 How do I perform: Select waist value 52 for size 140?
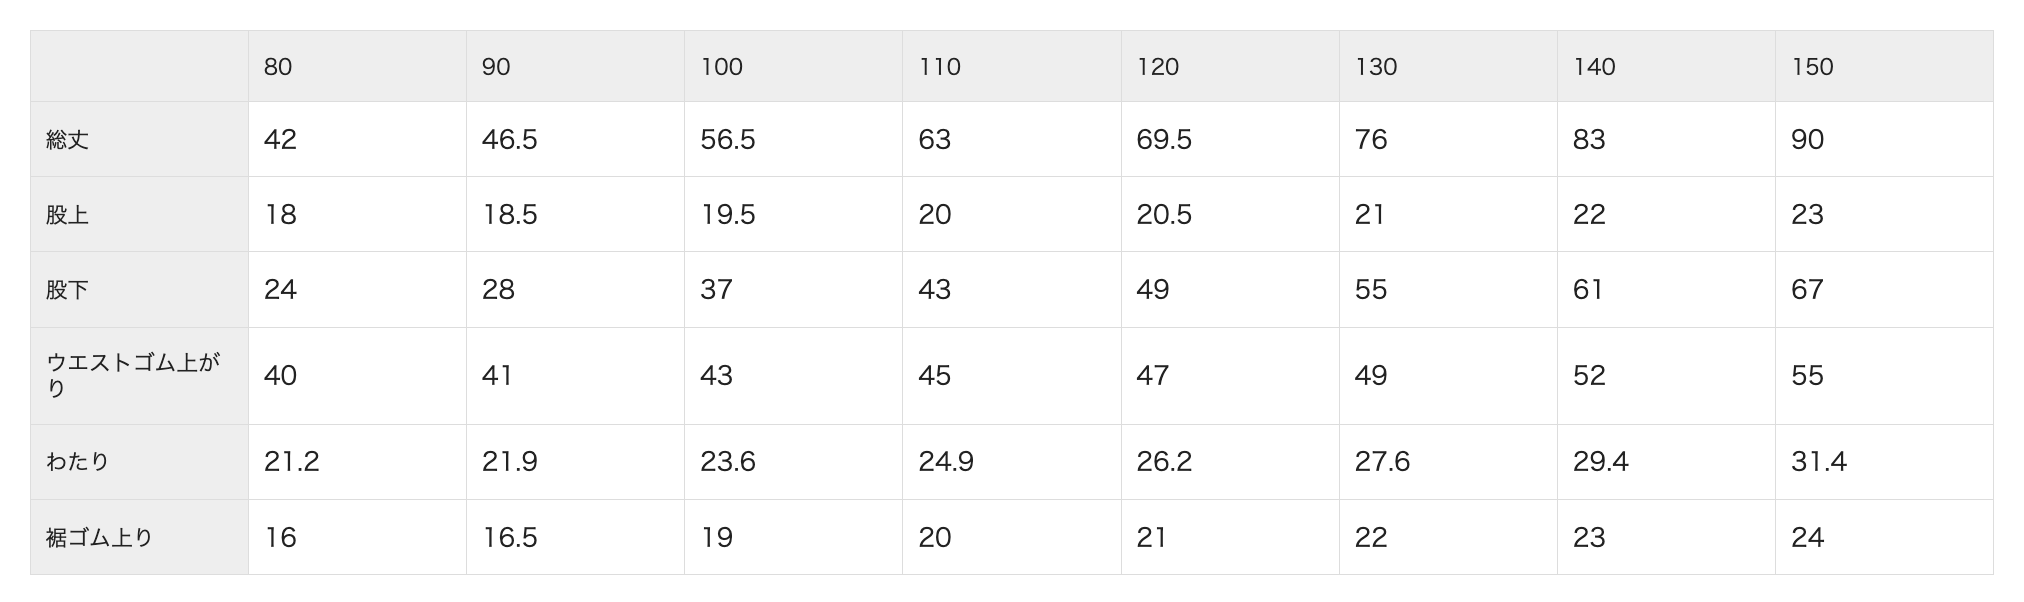1589,375
